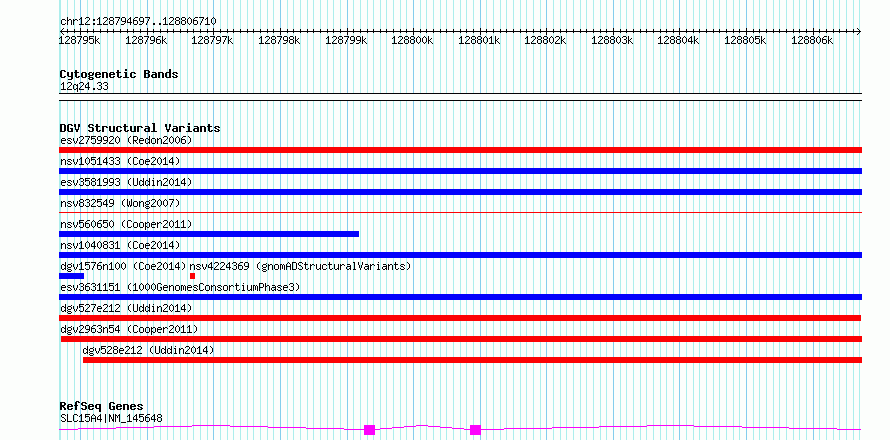Open variant dgv2963n54 (Cooper2011) label
Viewport: 890px width, 440px height.
click(x=129, y=329)
